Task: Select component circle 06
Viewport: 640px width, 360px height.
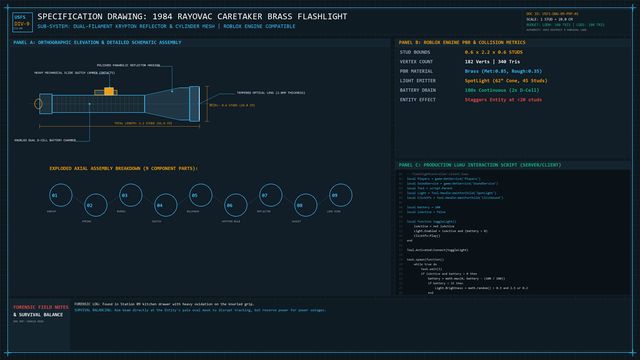Action: click(236, 205)
